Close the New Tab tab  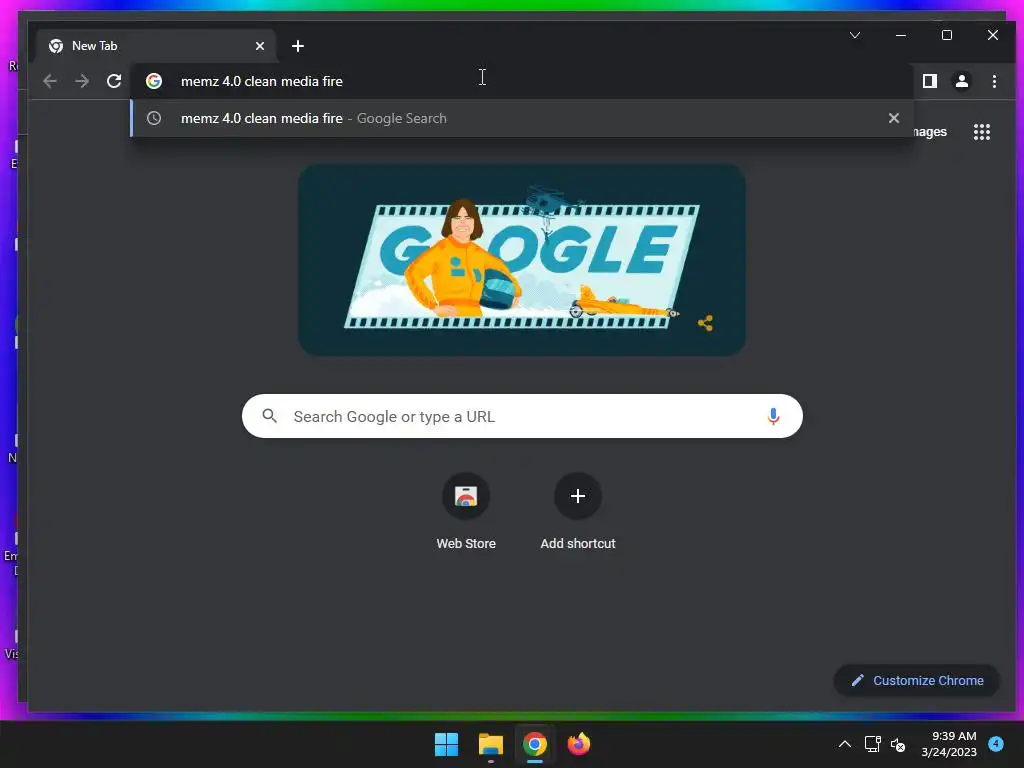click(259, 46)
